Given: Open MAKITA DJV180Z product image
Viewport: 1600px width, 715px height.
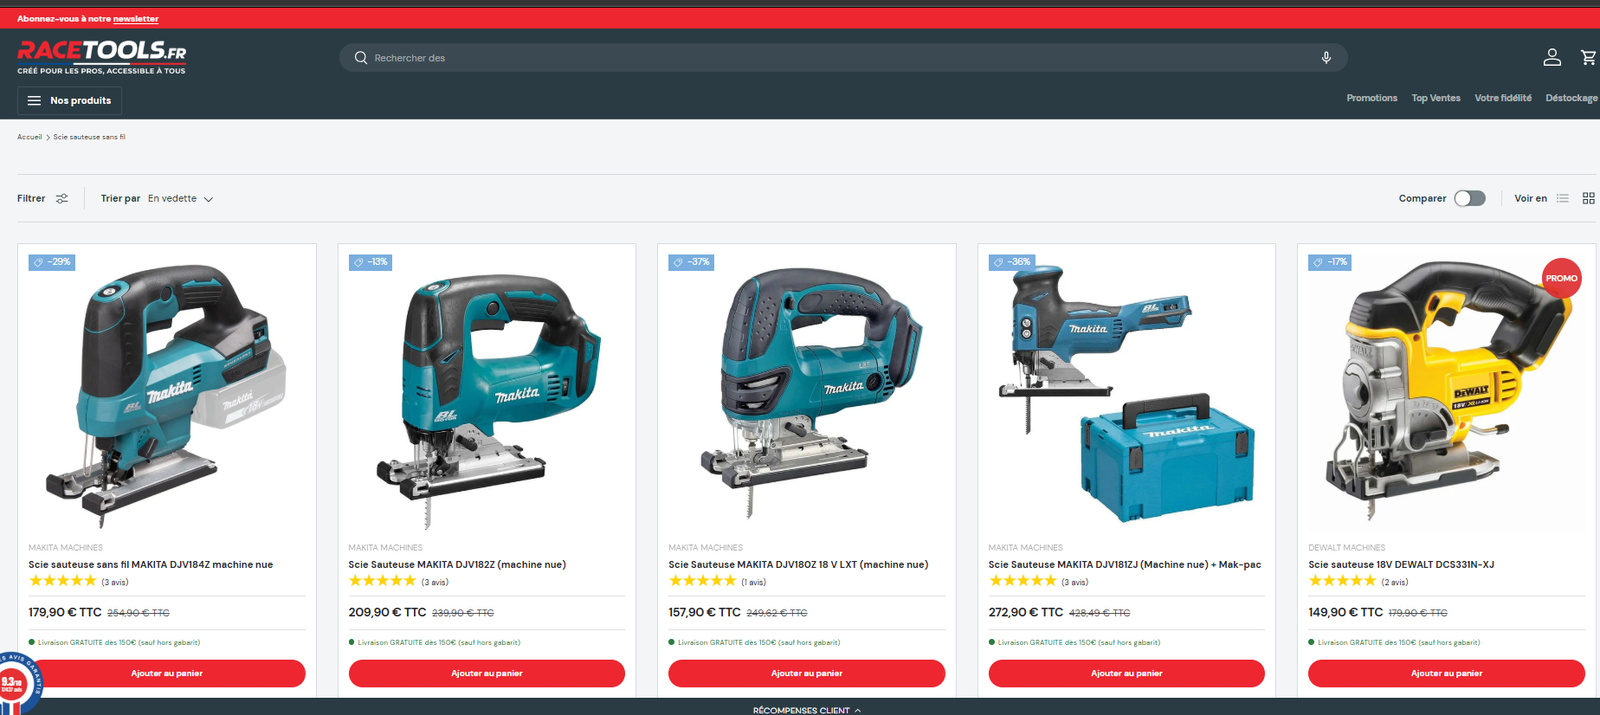Looking at the screenshot, I should coord(807,395).
